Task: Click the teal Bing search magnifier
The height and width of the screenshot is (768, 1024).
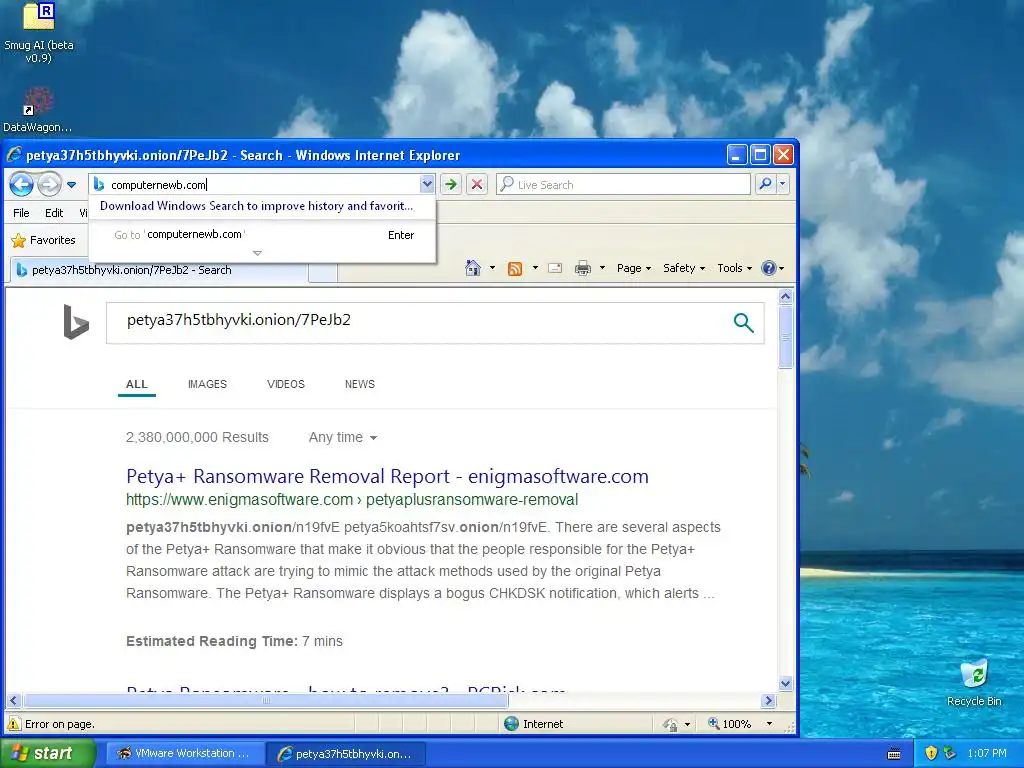Action: click(743, 322)
